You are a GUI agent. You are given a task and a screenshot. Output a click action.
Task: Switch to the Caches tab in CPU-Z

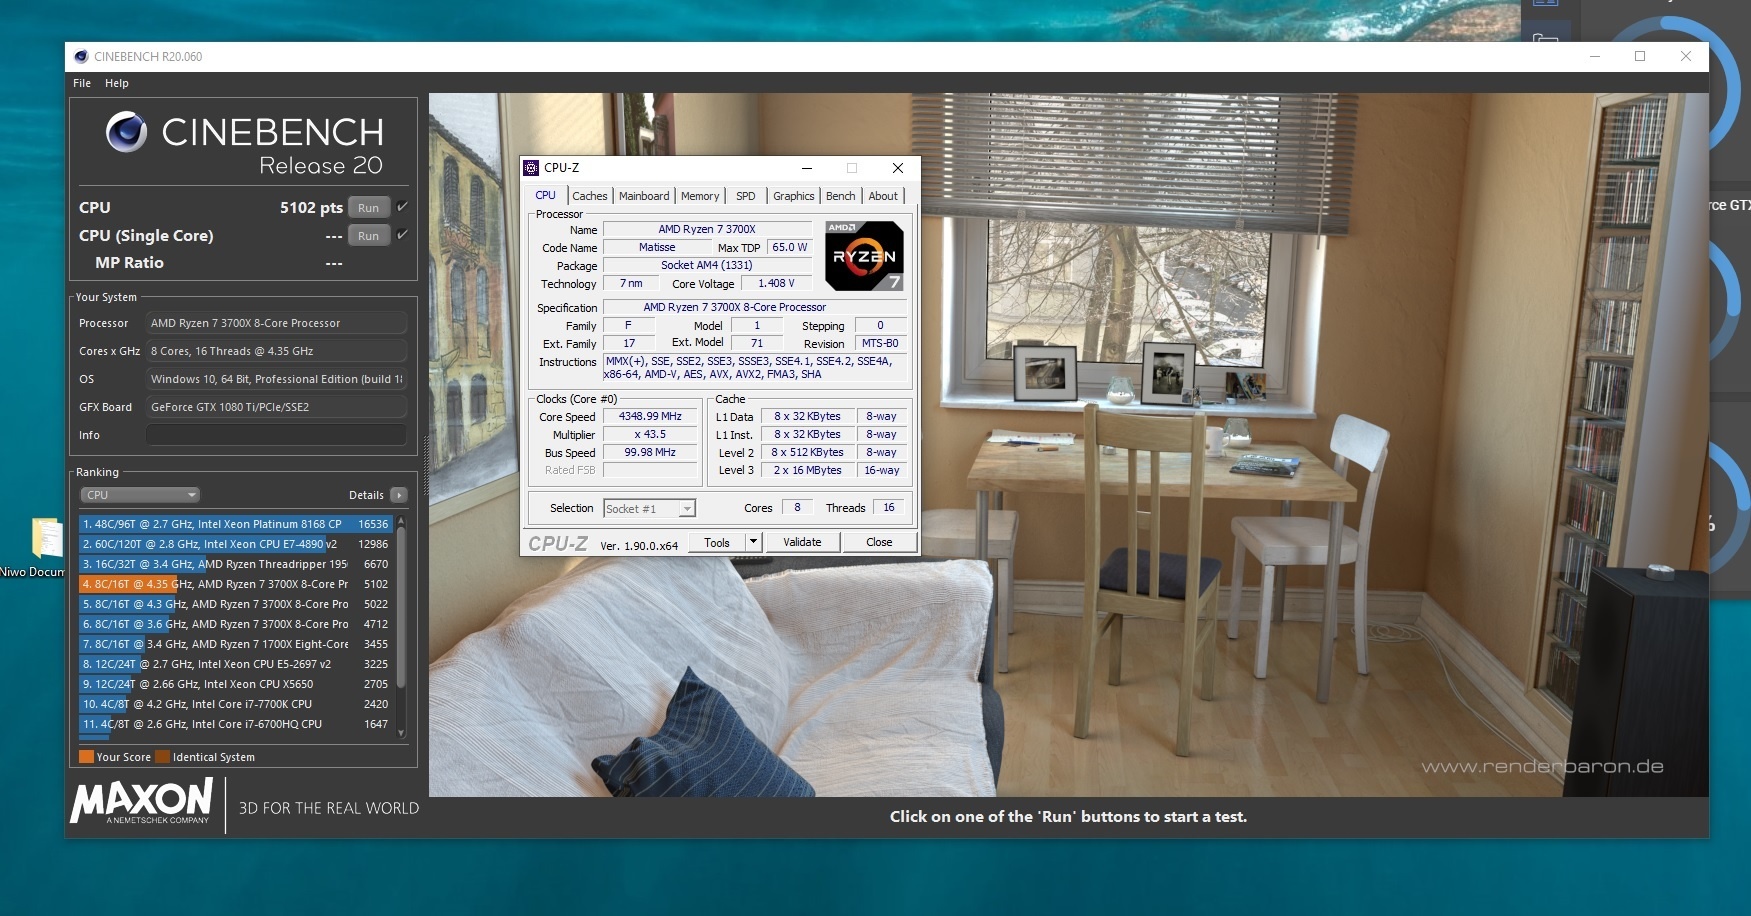point(590,196)
